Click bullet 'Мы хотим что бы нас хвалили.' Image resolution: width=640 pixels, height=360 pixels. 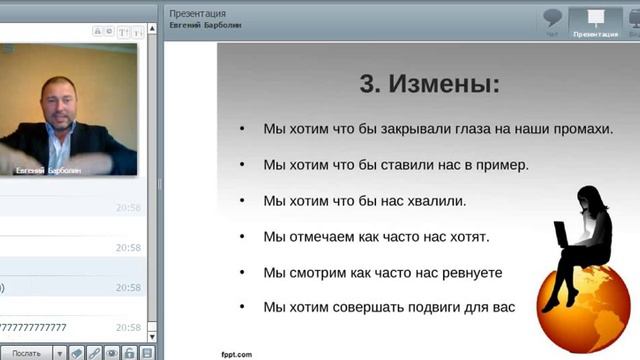click(364, 201)
